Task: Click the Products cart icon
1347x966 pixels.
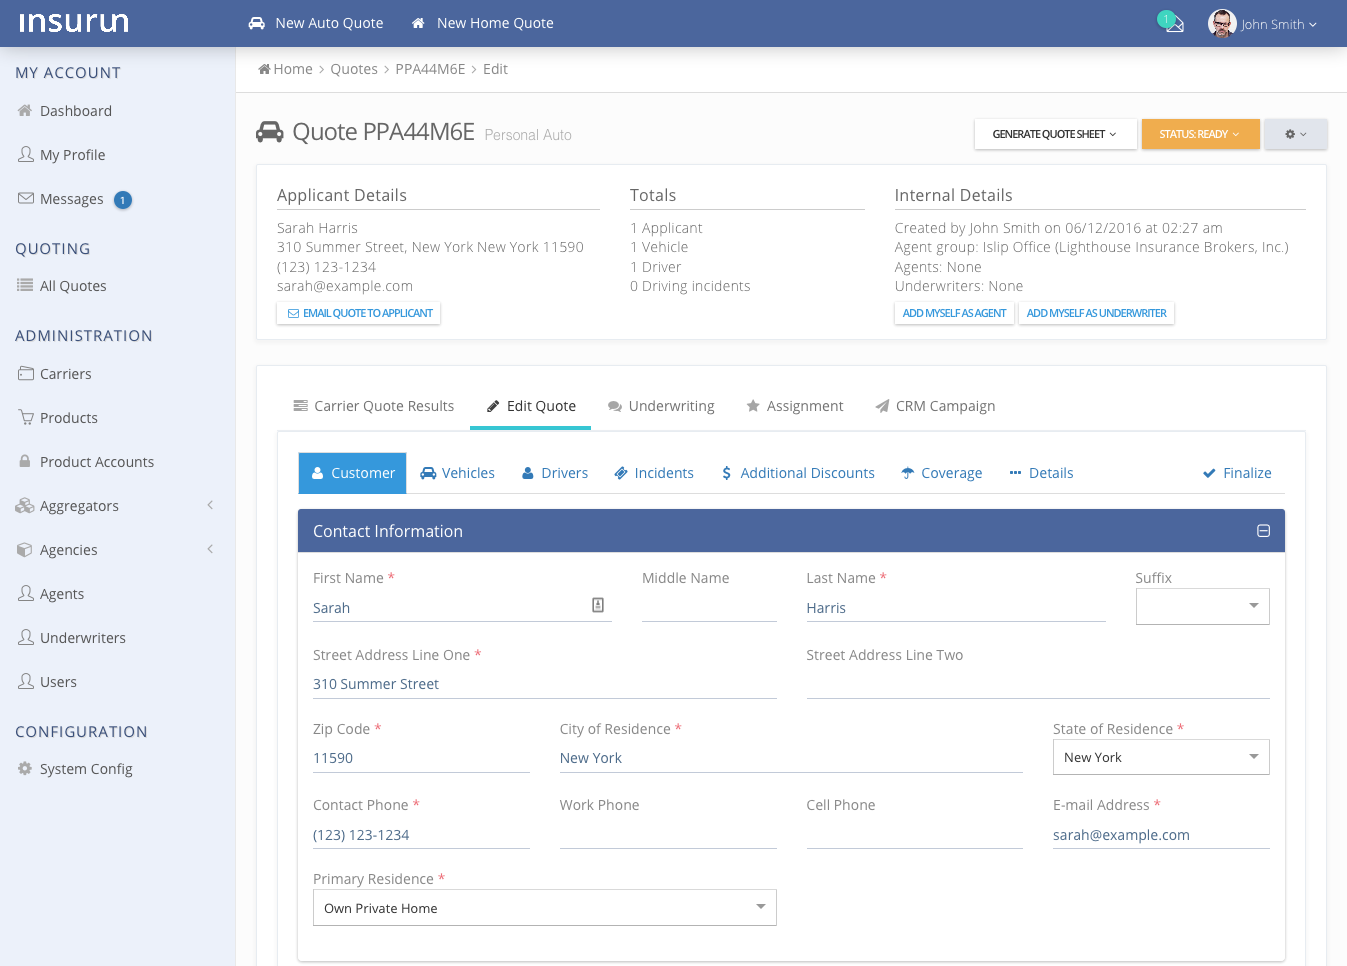Action: (x=26, y=417)
